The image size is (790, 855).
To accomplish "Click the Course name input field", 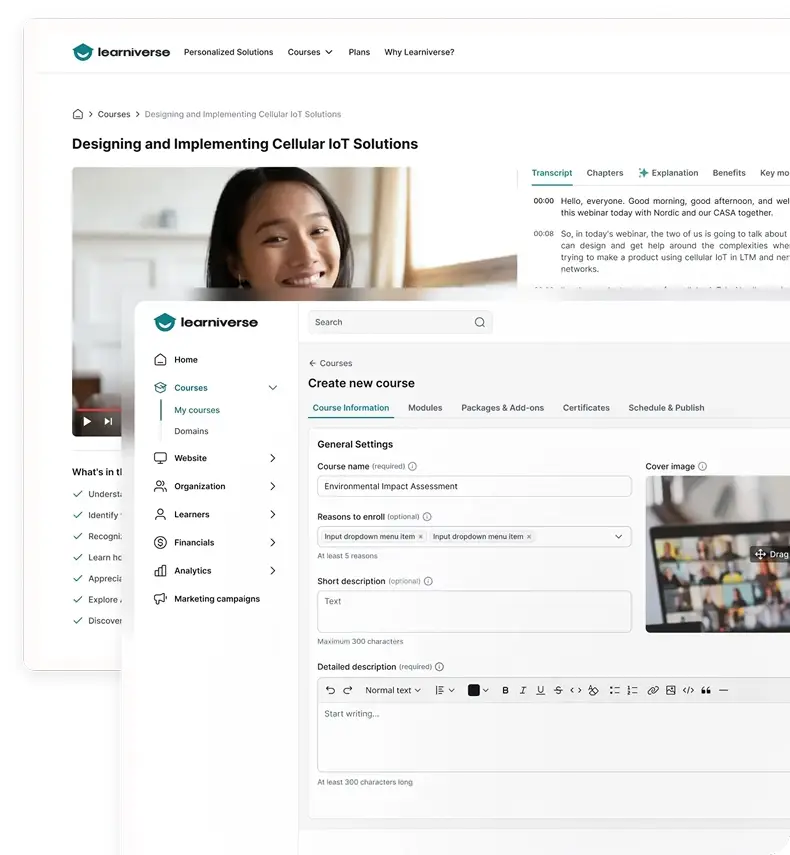I will [474, 486].
